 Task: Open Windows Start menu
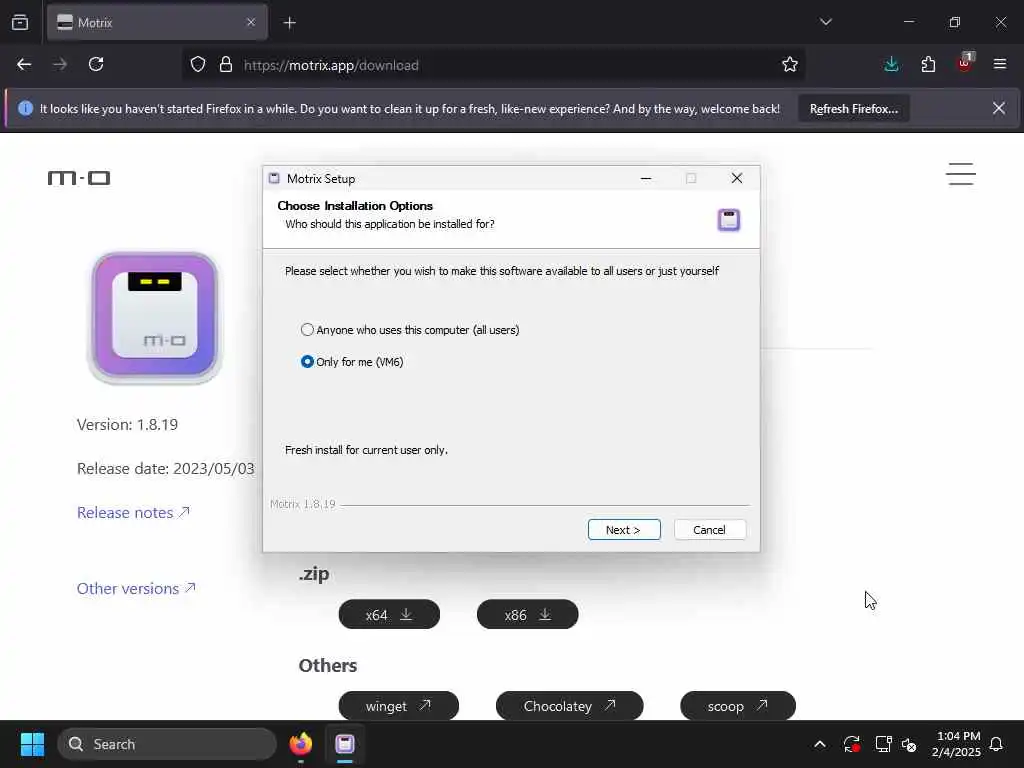[x=32, y=744]
